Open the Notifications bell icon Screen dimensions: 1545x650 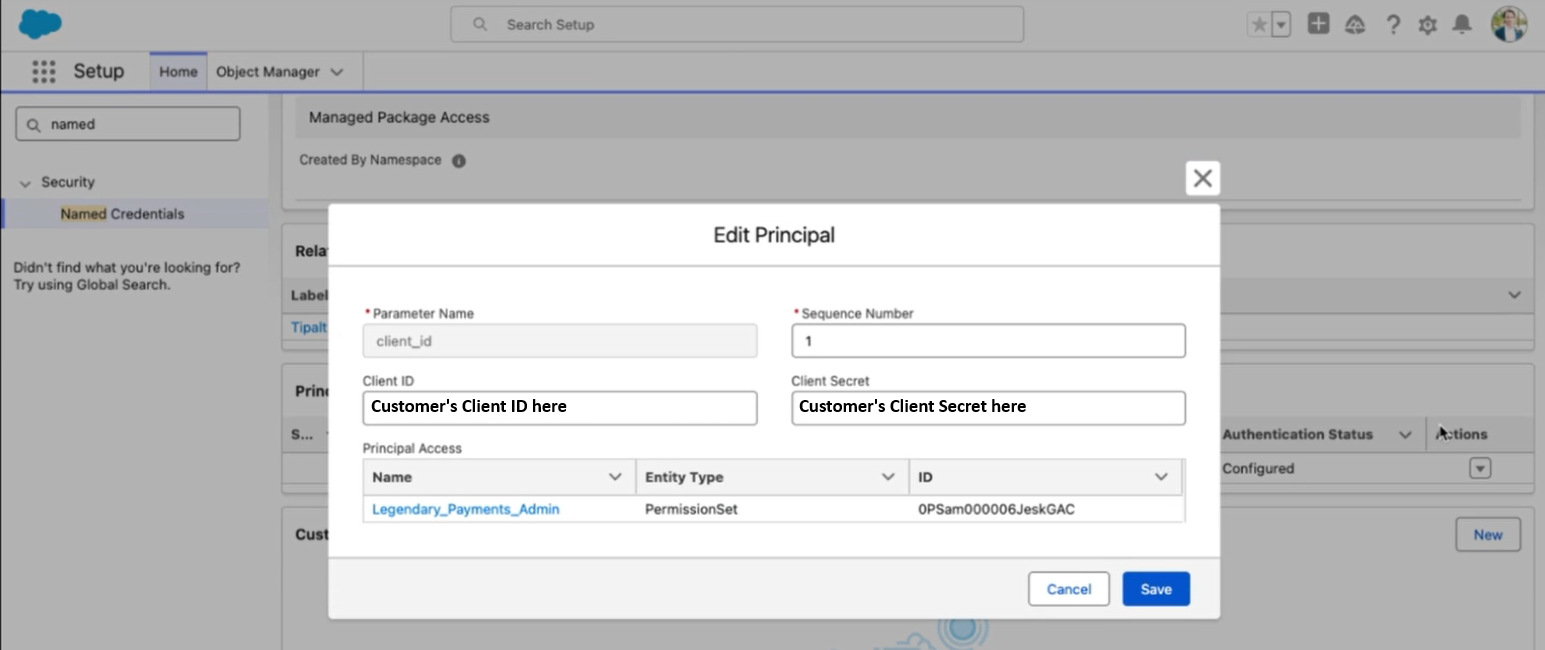click(x=1462, y=24)
